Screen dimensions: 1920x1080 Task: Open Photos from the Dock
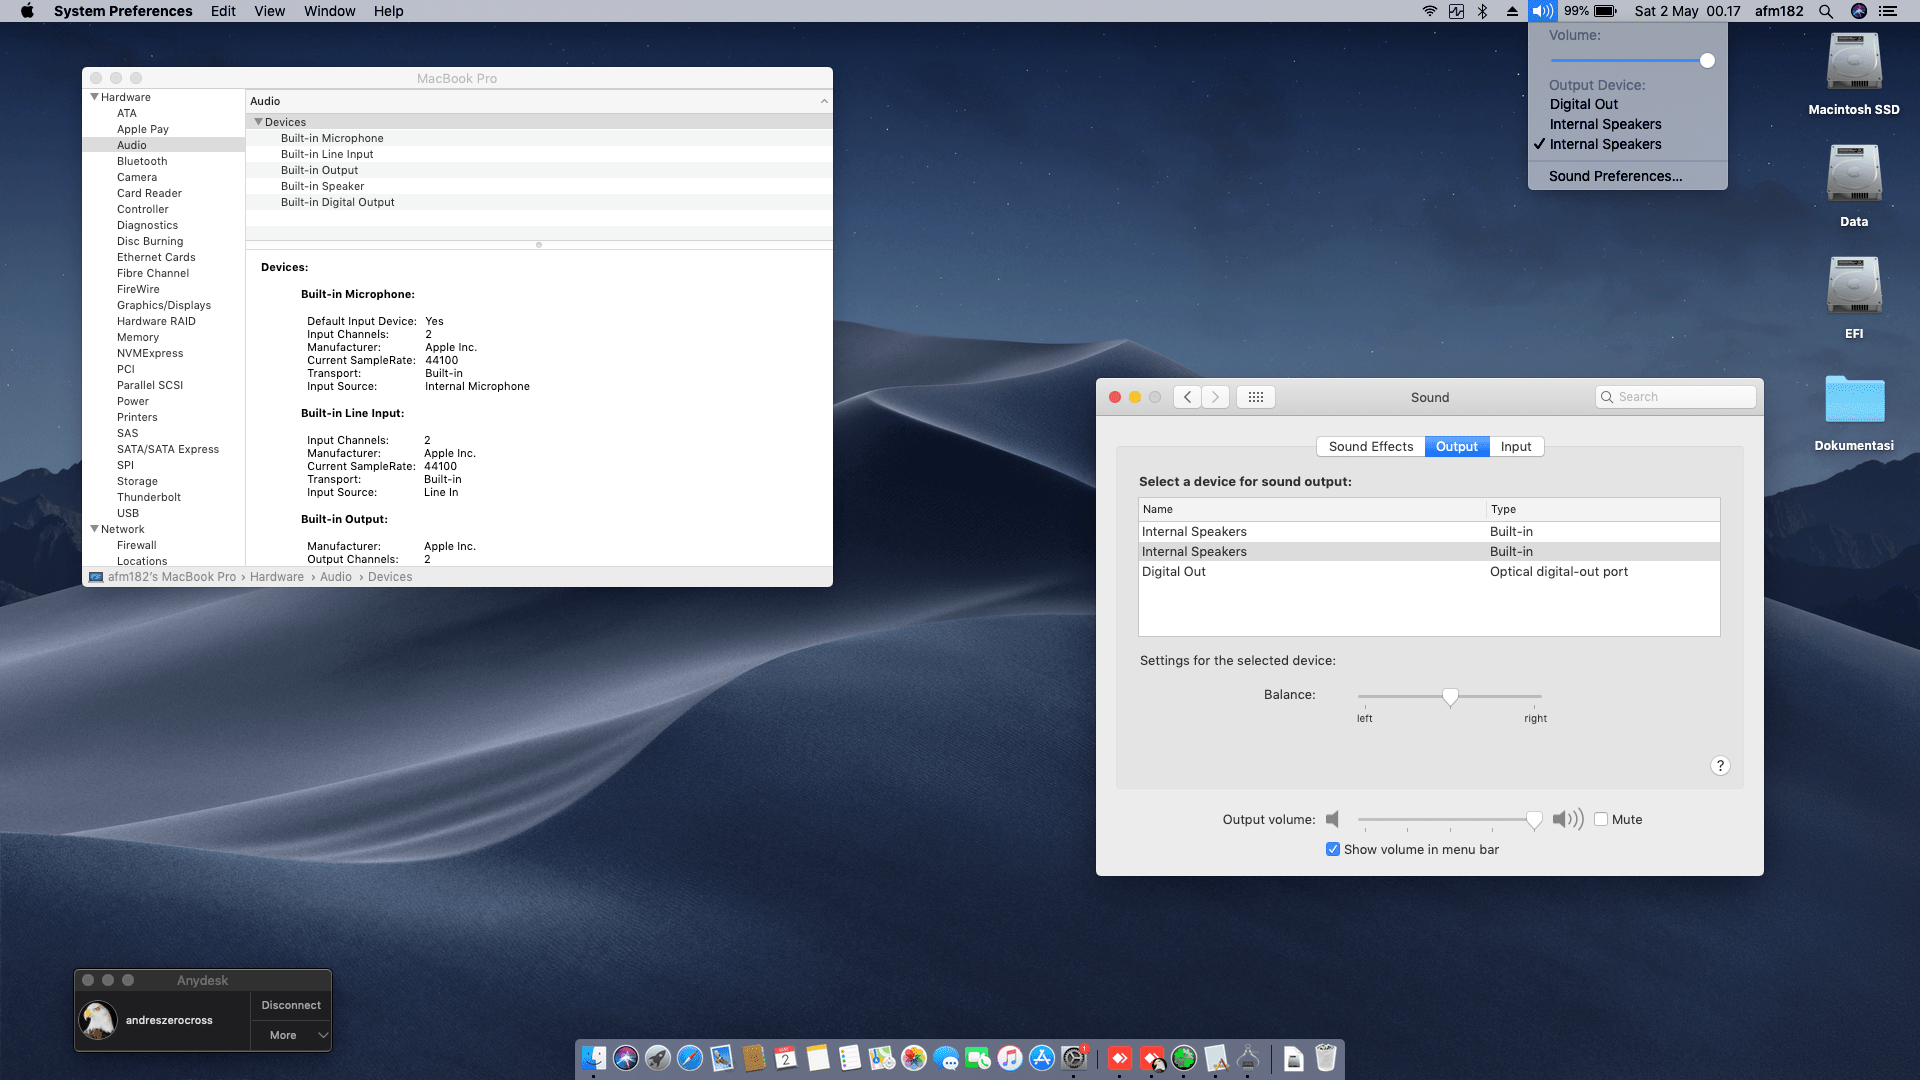tap(914, 1058)
